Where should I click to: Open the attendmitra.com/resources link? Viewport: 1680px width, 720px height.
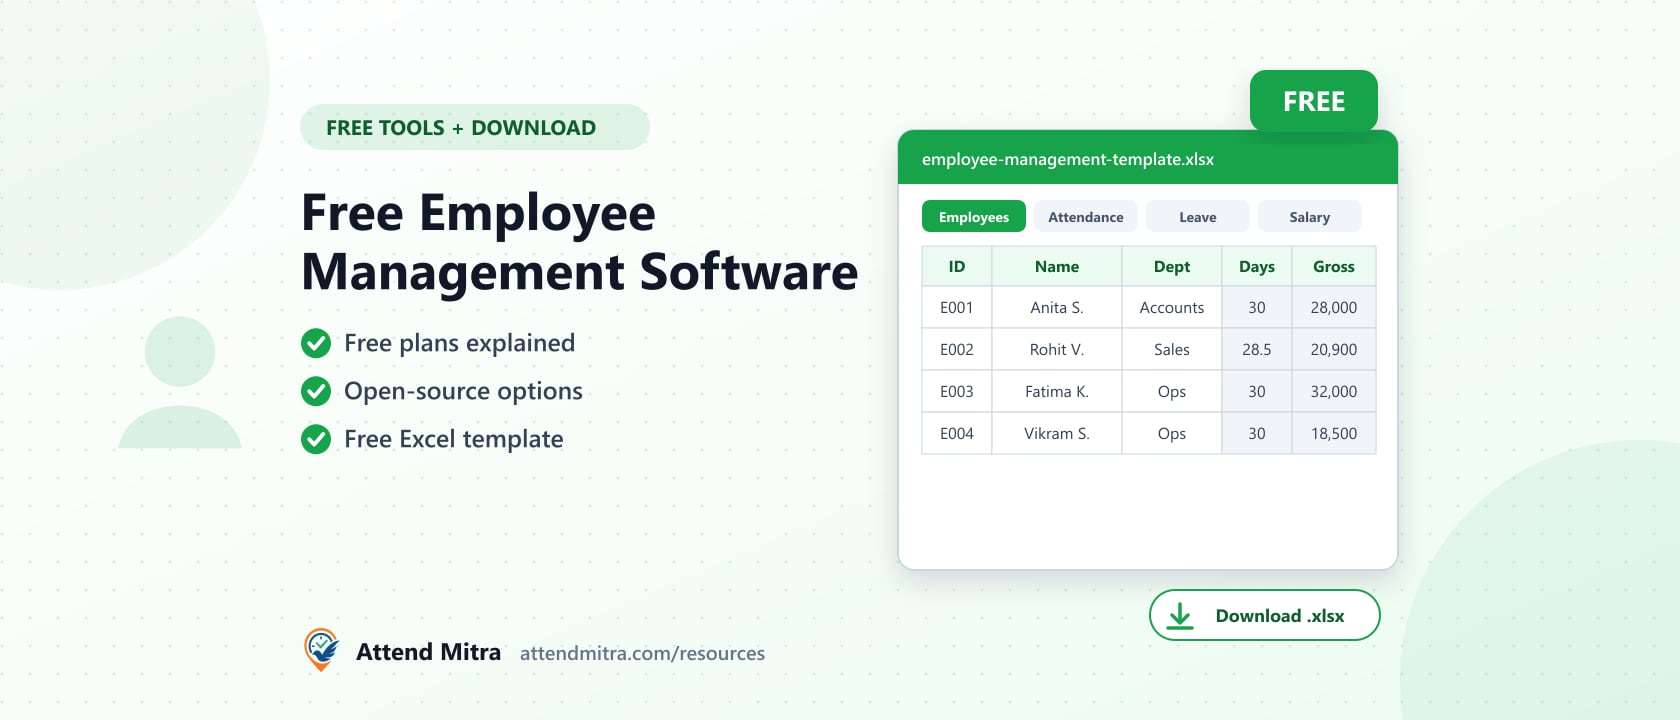(642, 653)
